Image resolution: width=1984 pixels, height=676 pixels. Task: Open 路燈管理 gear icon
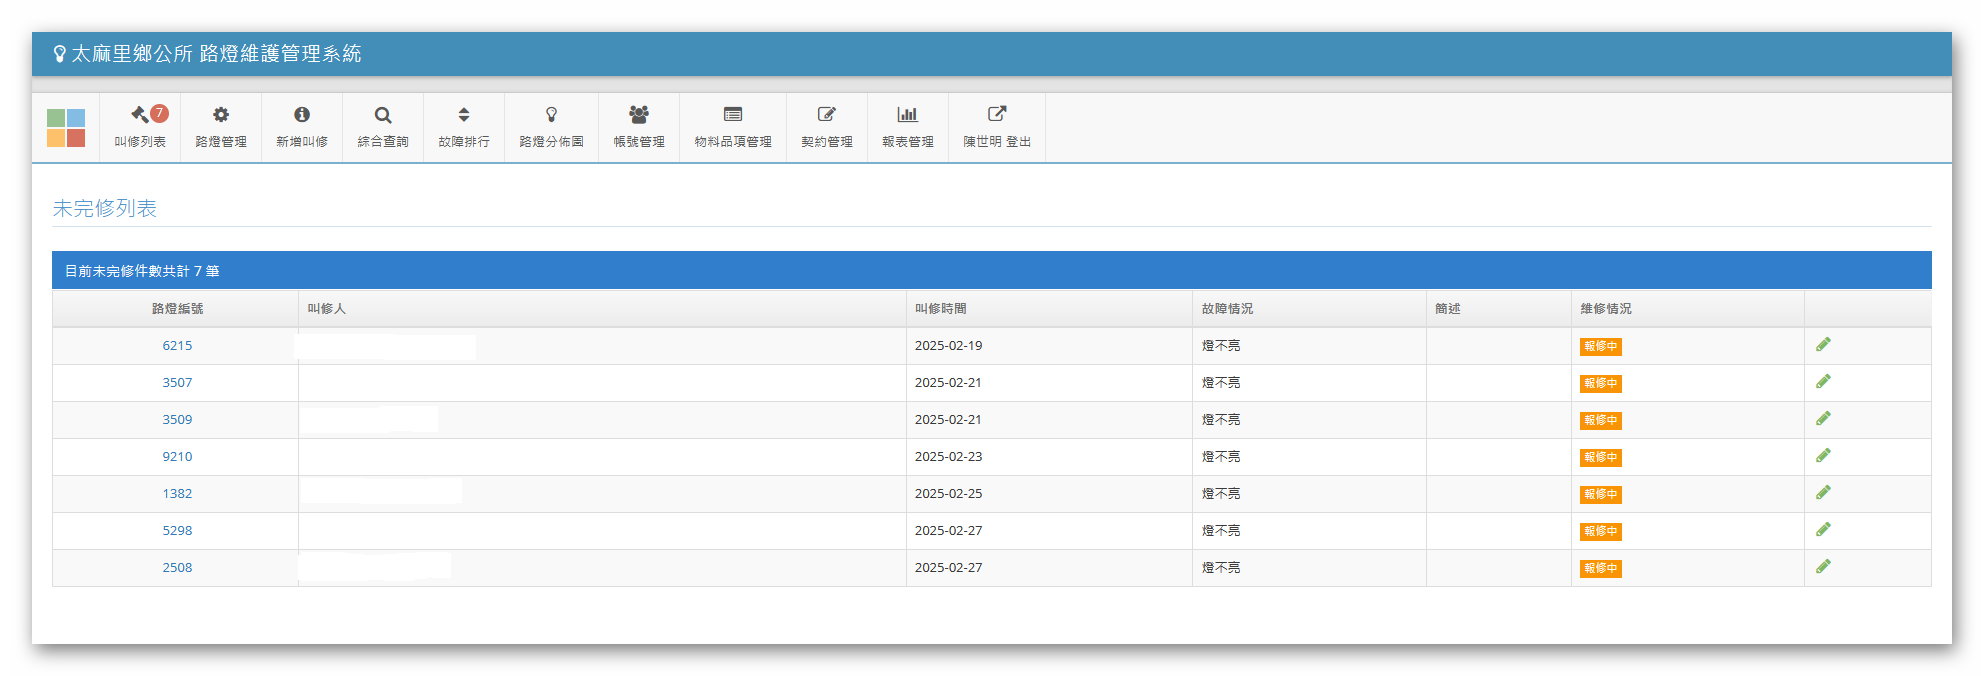point(221,115)
